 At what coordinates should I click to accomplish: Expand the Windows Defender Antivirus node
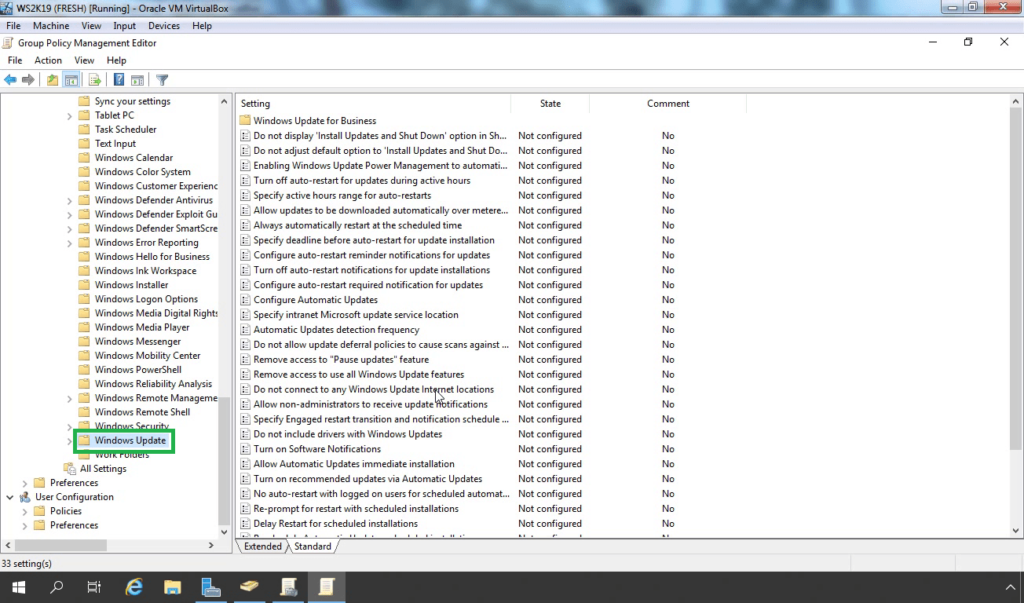coord(69,201)
